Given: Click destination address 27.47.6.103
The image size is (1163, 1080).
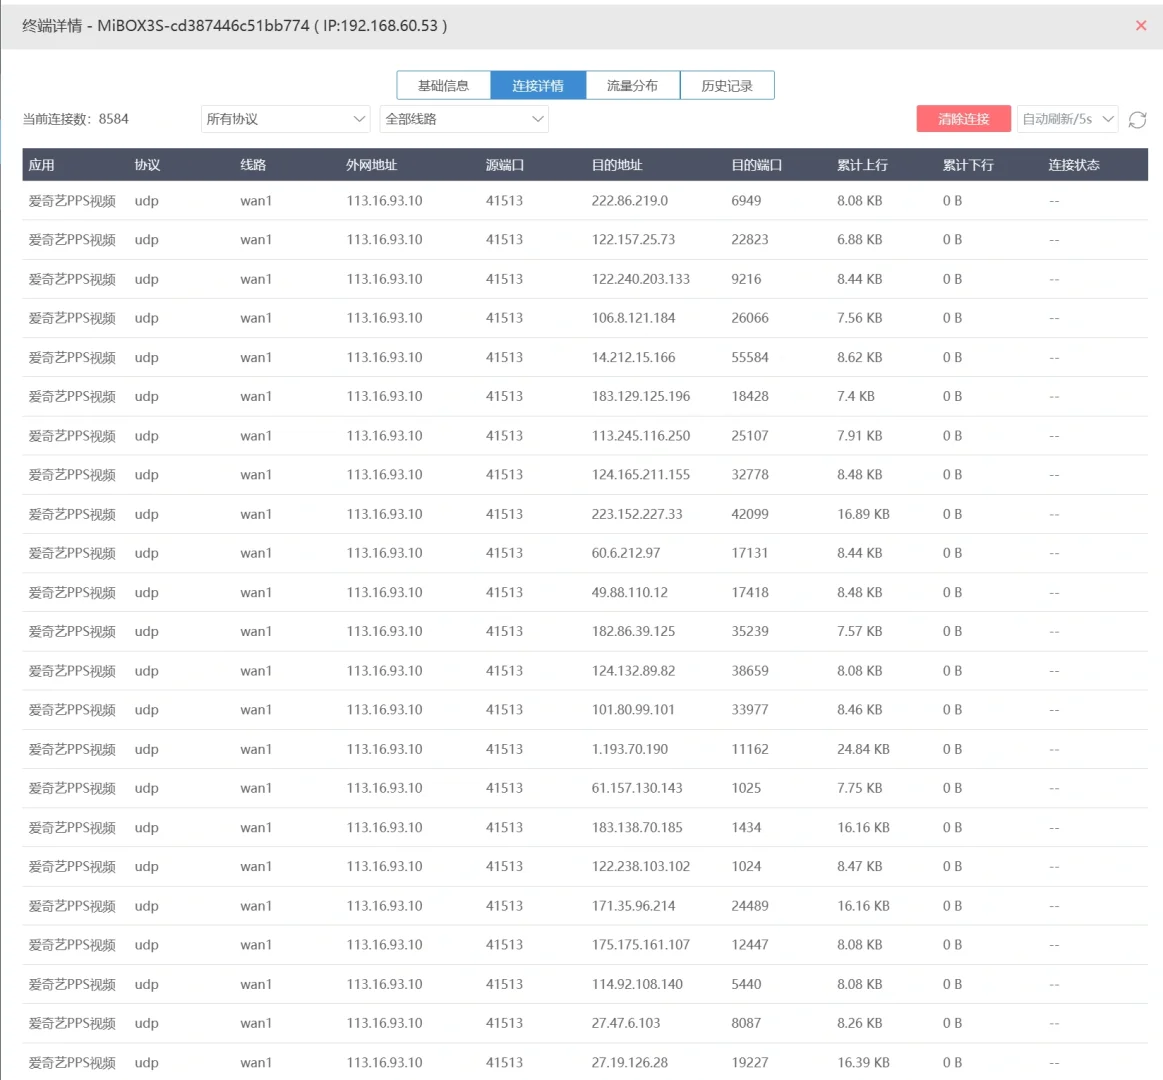Looking at the screenshot, I should pos(626,1024).
